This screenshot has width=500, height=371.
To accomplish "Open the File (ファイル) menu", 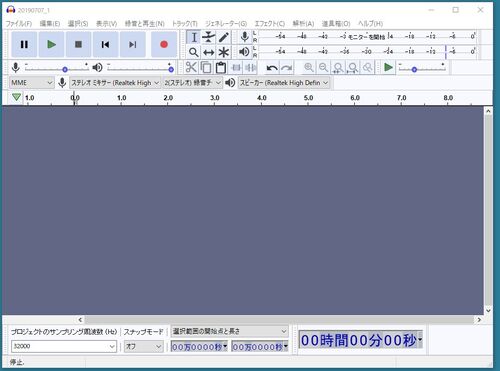I will coord(19,24).
